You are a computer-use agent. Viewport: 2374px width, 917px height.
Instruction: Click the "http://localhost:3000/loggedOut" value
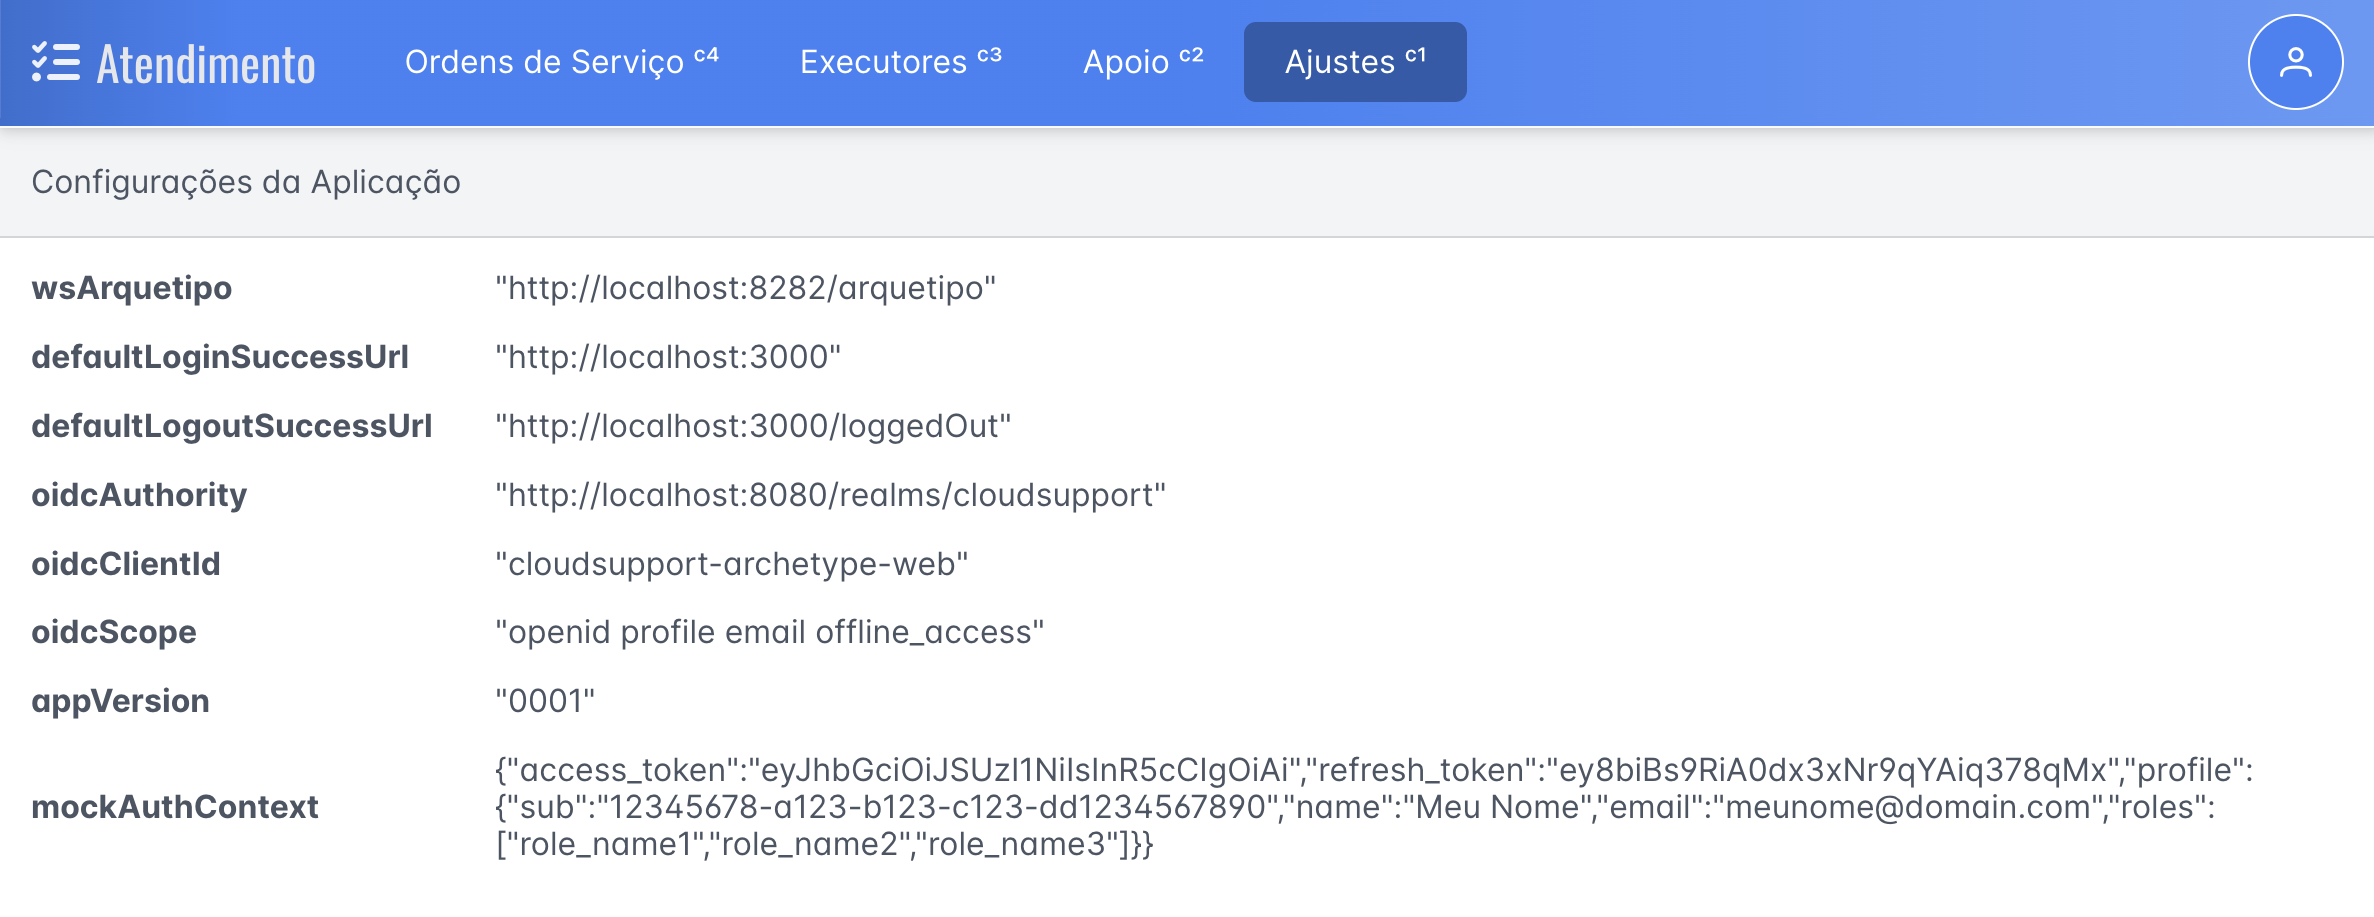click(x=753, y=426)
